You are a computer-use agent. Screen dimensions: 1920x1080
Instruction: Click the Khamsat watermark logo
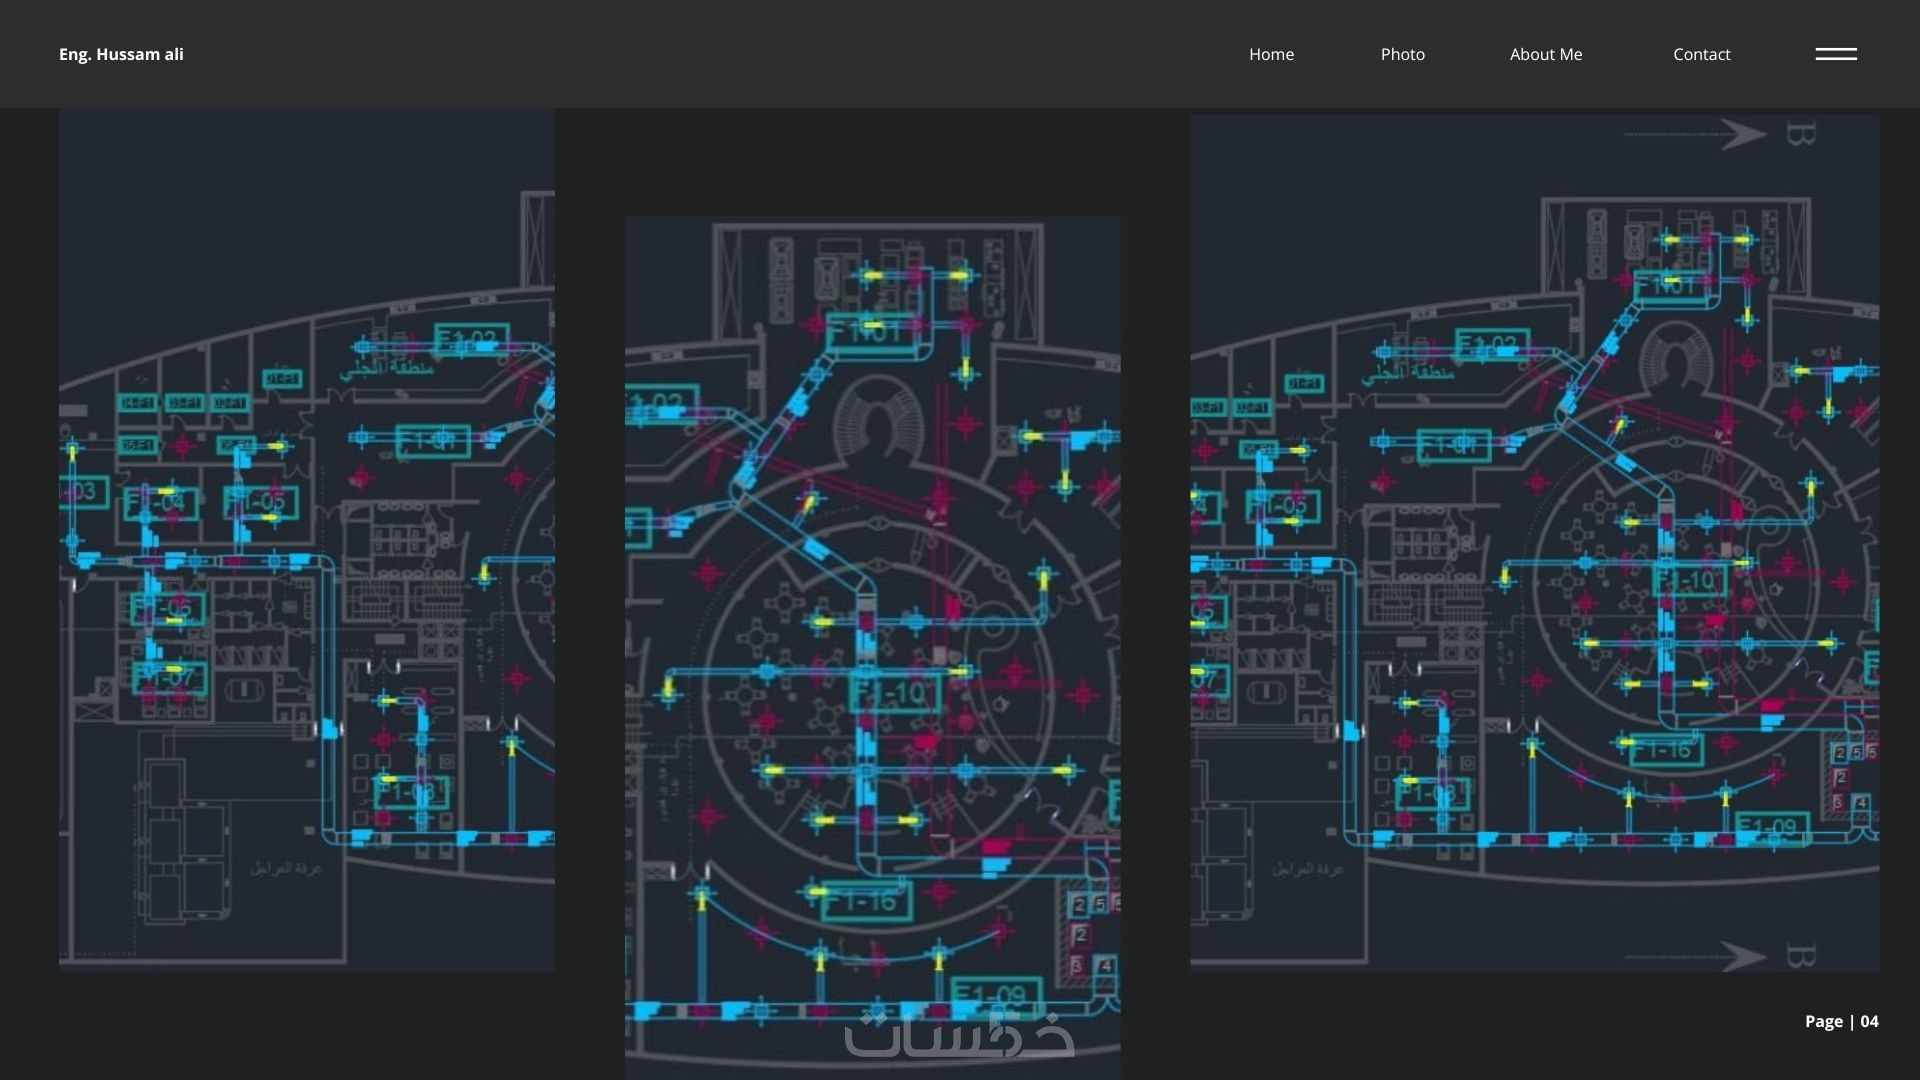(958, 1035)
